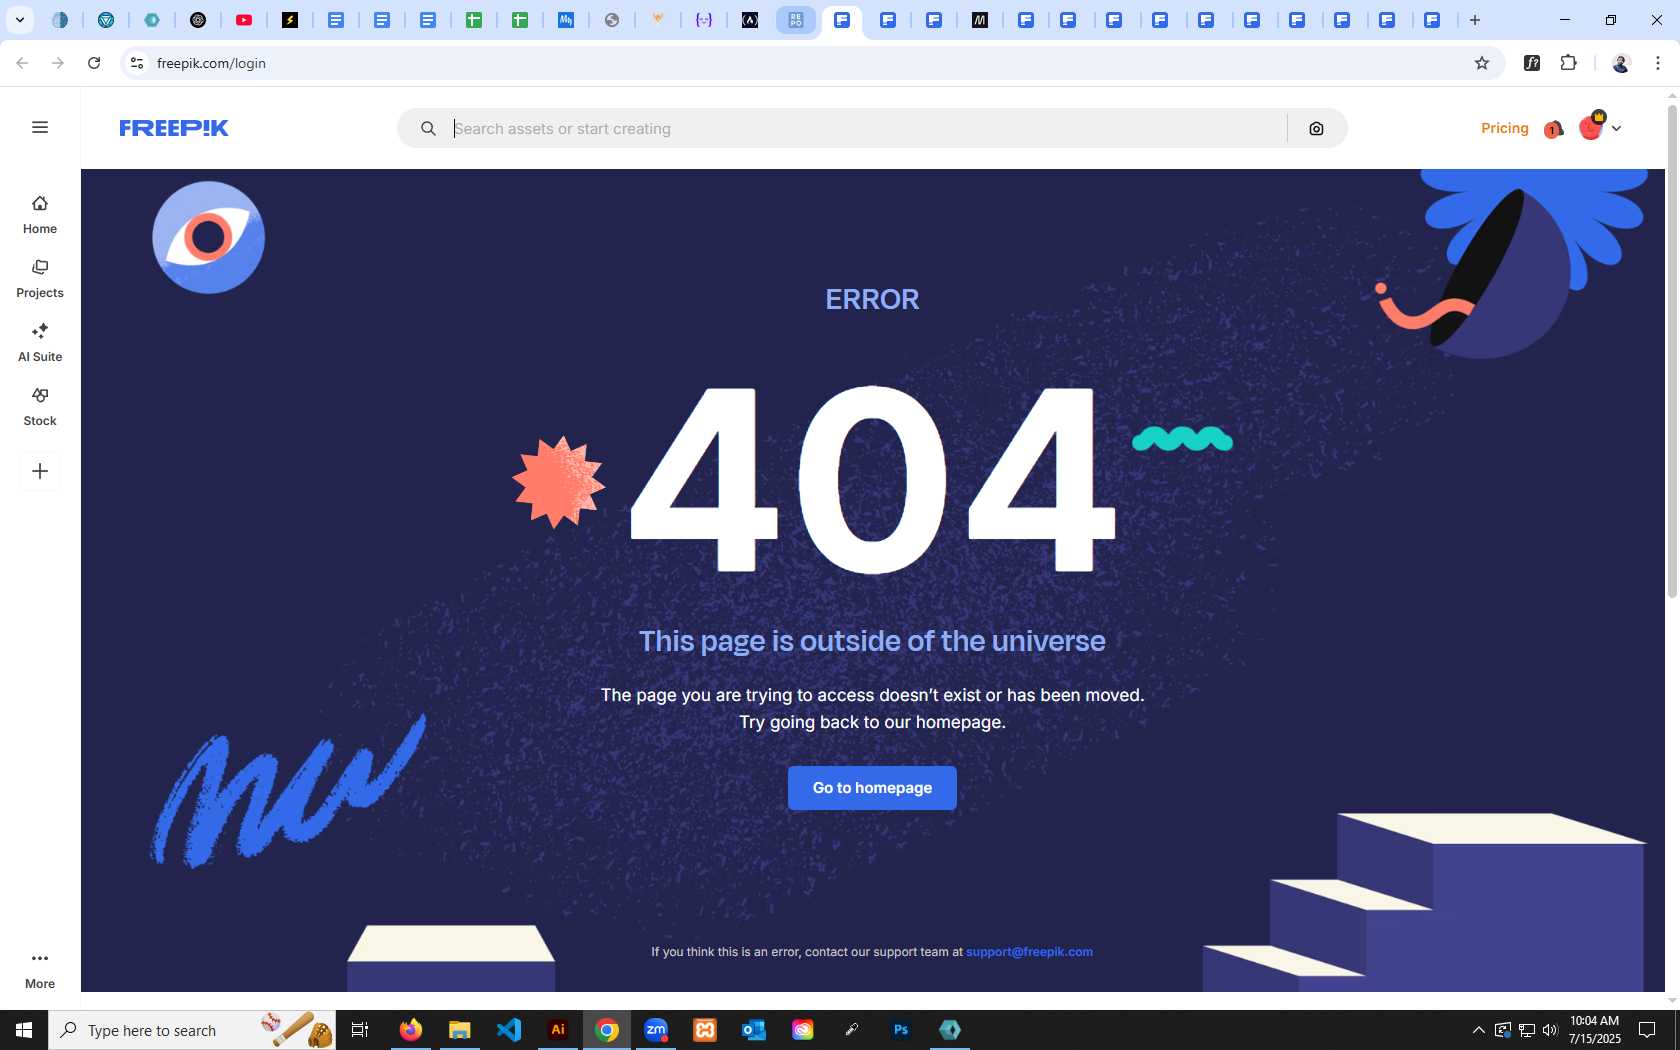This screenshot has width=1680, height=1050.
Task: Open the Windows Start menu
Action: tap(24, 1030)
